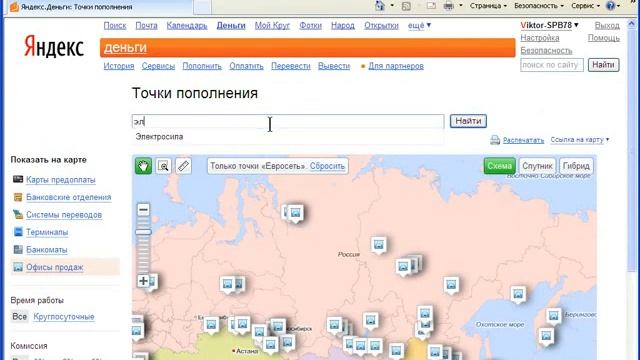Click the Банкоматы sidebar icon
This screenshot has width=640, height=360.
(18, 249)
